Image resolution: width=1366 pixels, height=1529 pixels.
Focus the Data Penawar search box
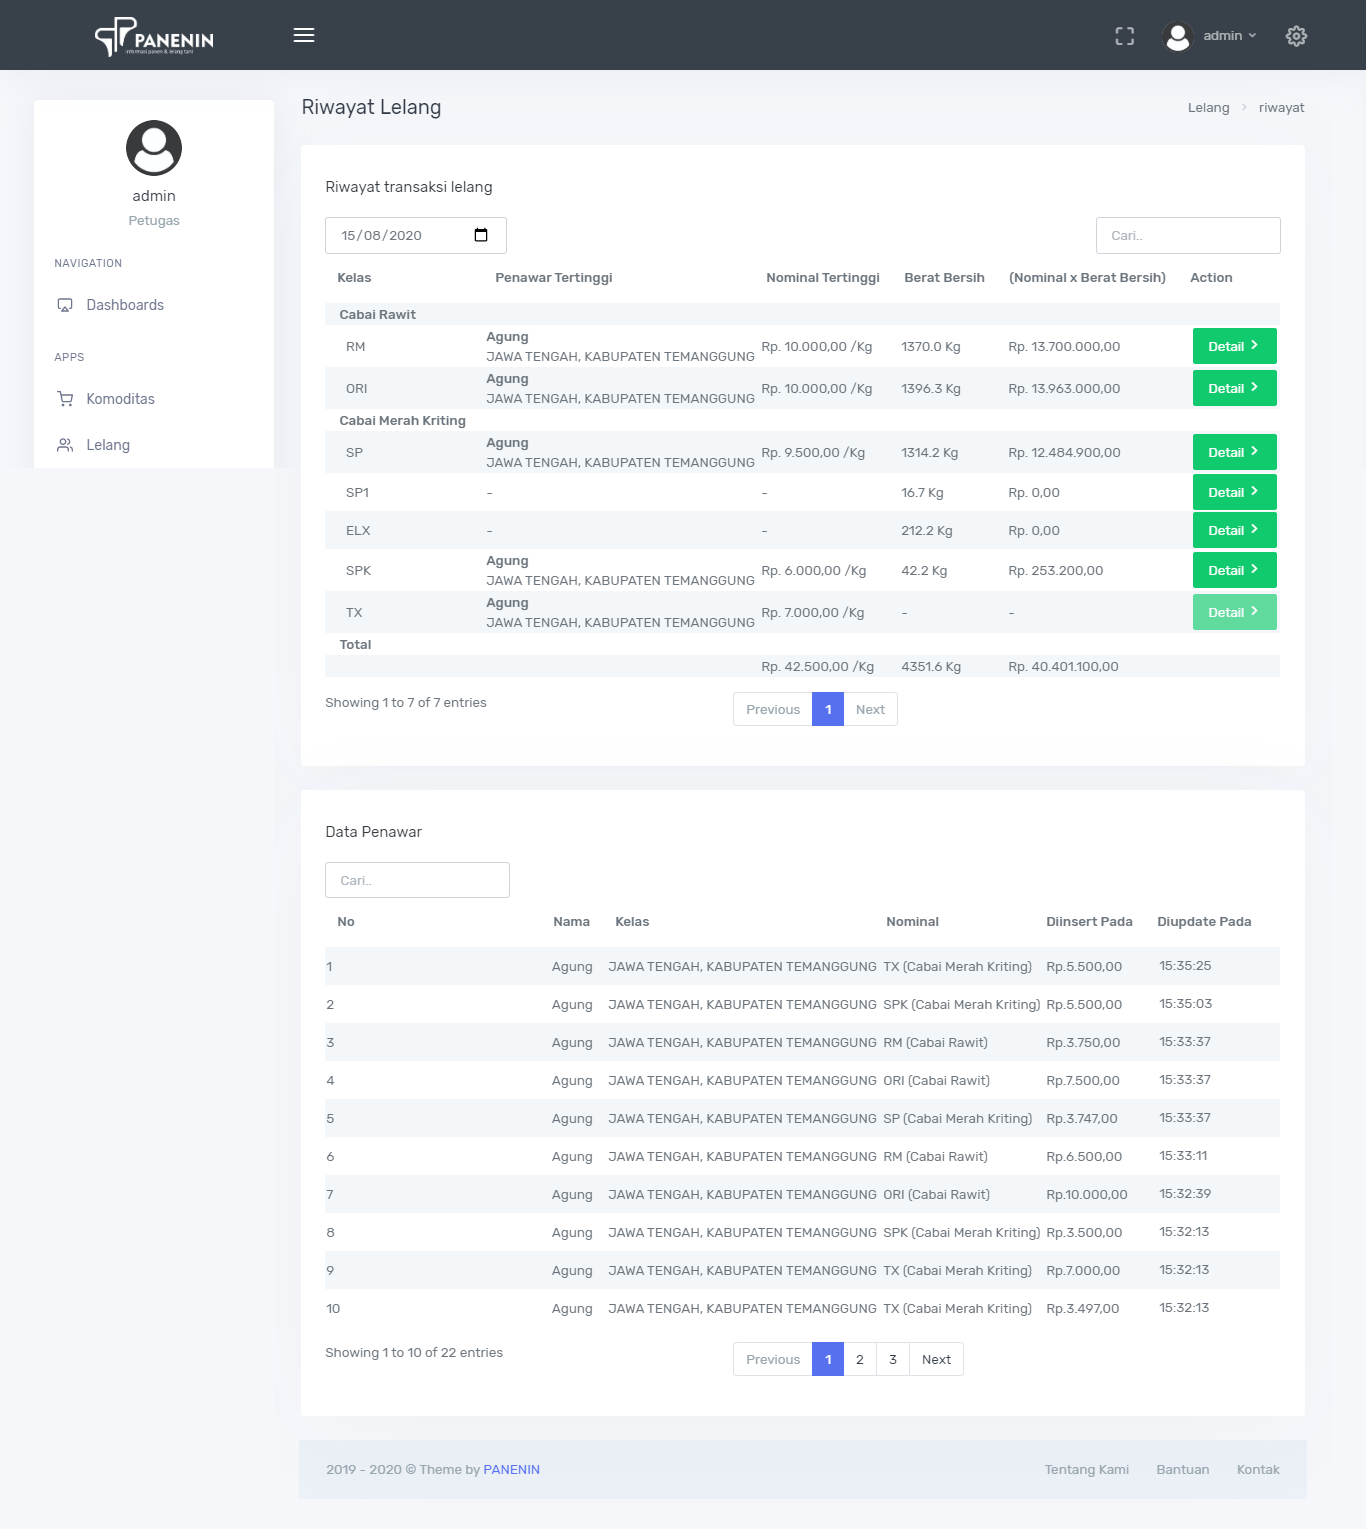417,880
